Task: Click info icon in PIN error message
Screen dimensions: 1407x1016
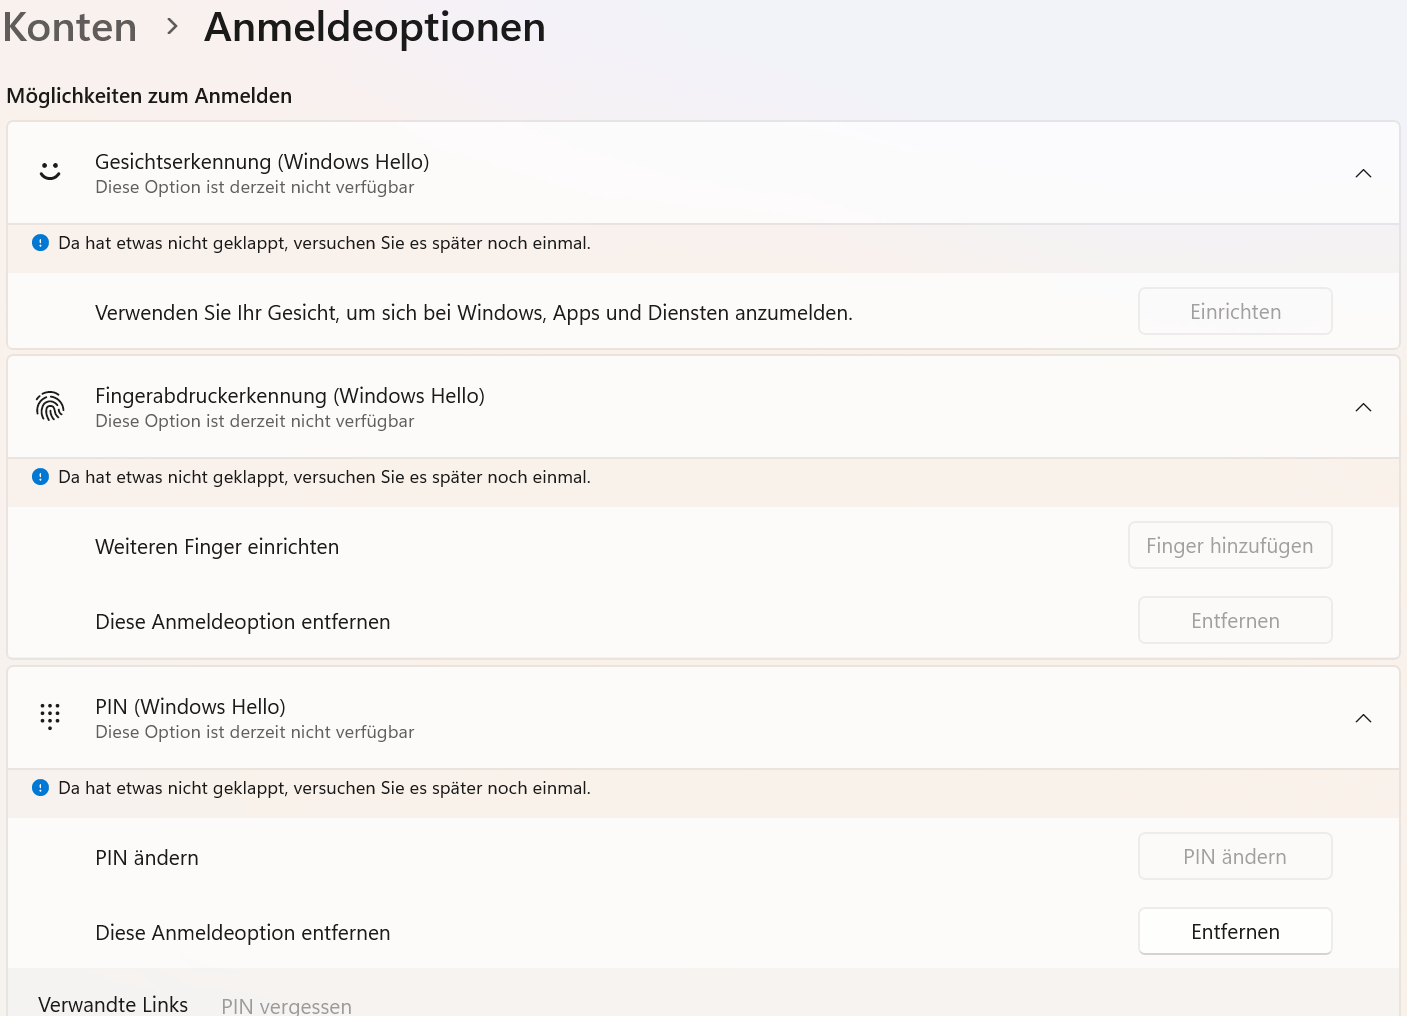Action: point(40,788)
